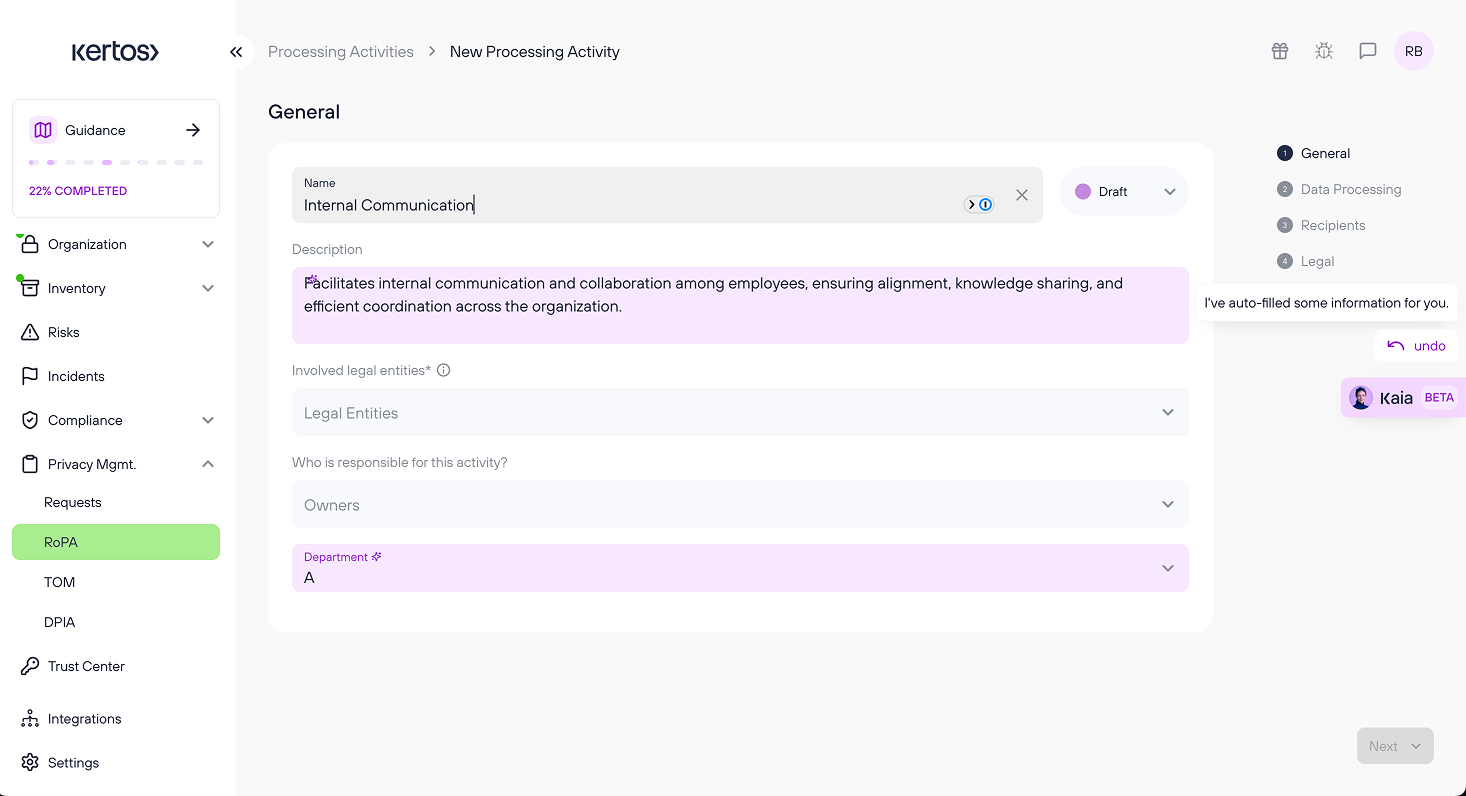Open the Legal Entities dropdown

740,412
